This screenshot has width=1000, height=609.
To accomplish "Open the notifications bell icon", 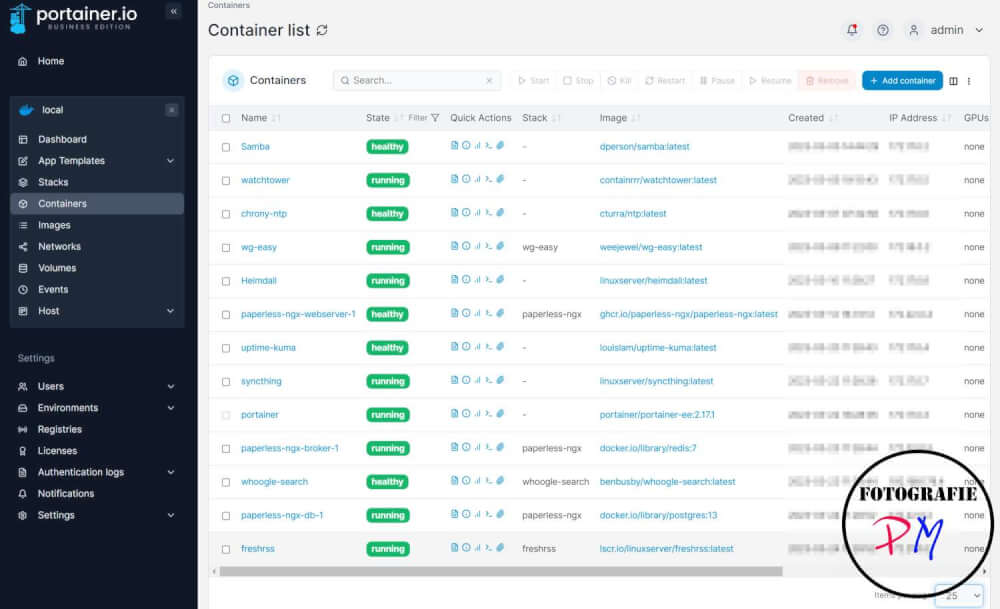I will (x=852, y=30).
